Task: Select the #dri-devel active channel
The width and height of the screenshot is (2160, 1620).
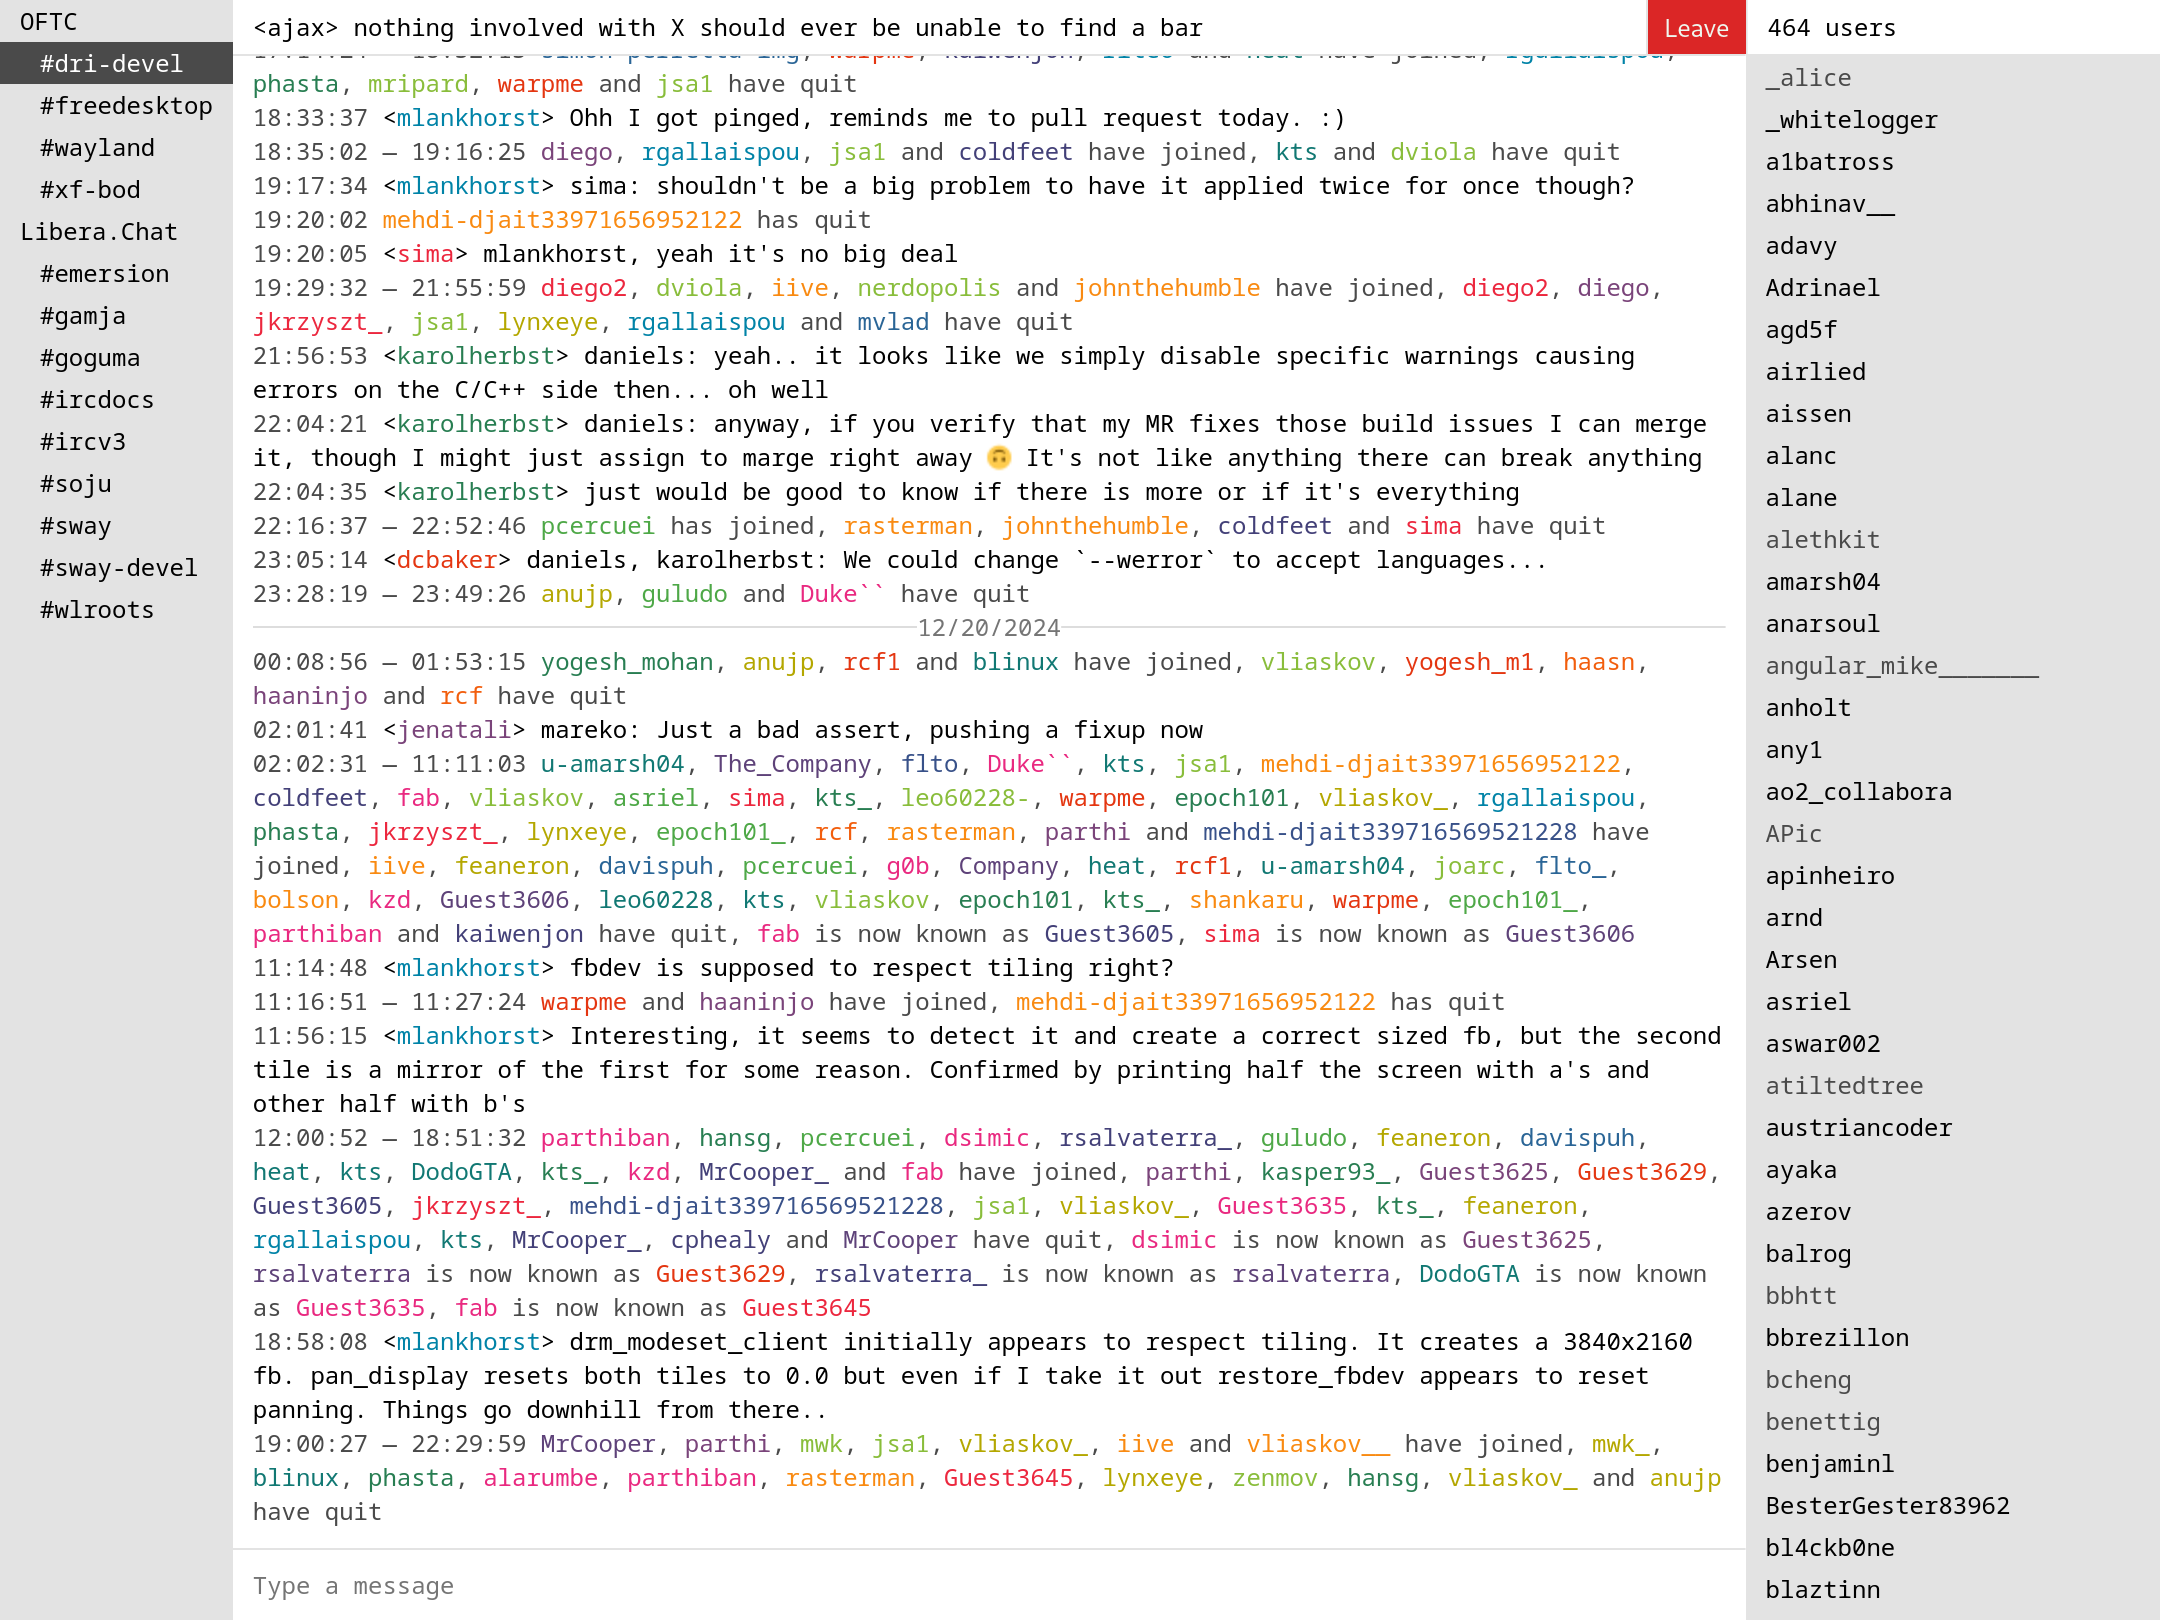Action: [111, 64]
